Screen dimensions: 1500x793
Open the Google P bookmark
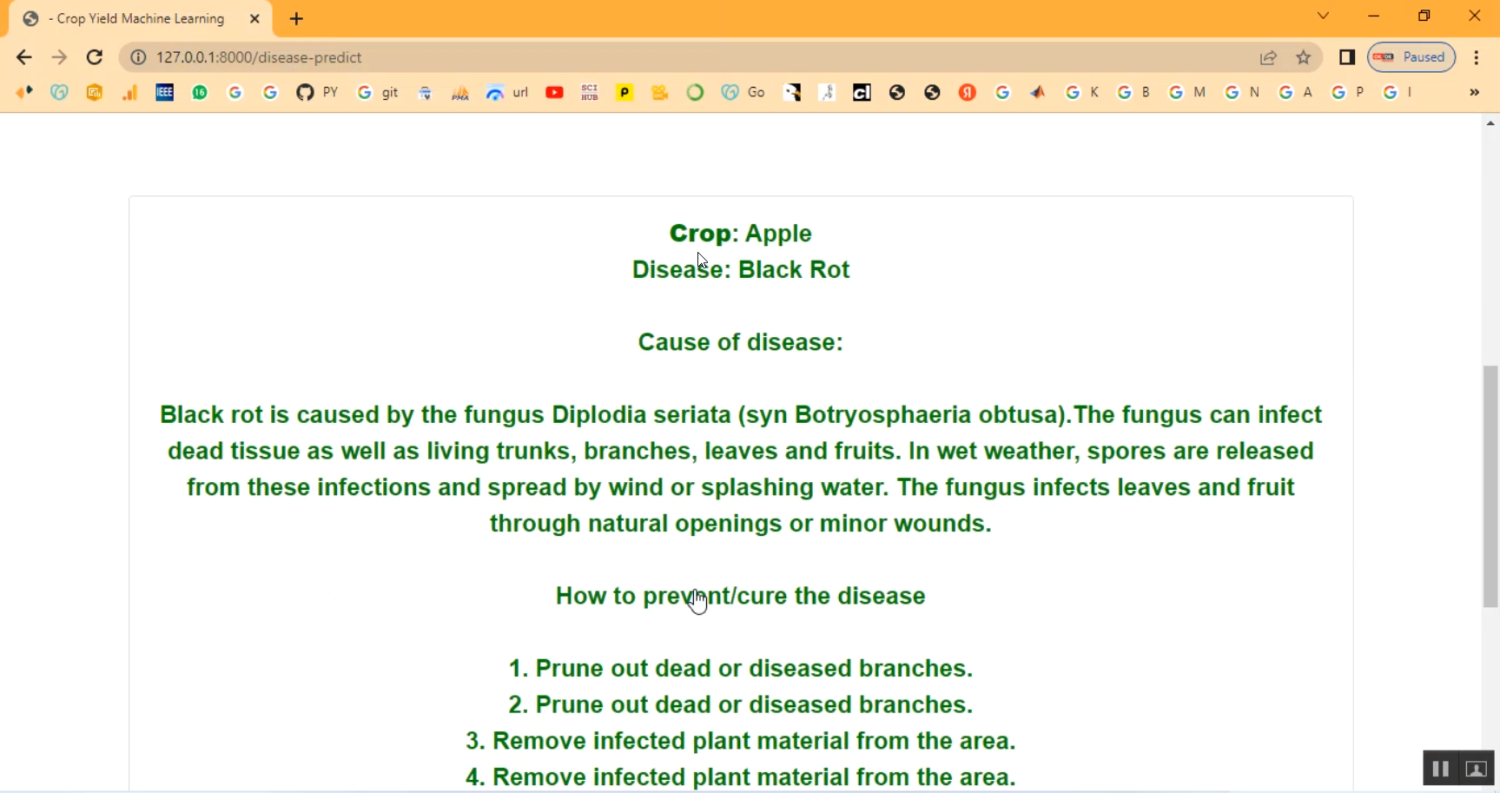[x=1347, y=92]
